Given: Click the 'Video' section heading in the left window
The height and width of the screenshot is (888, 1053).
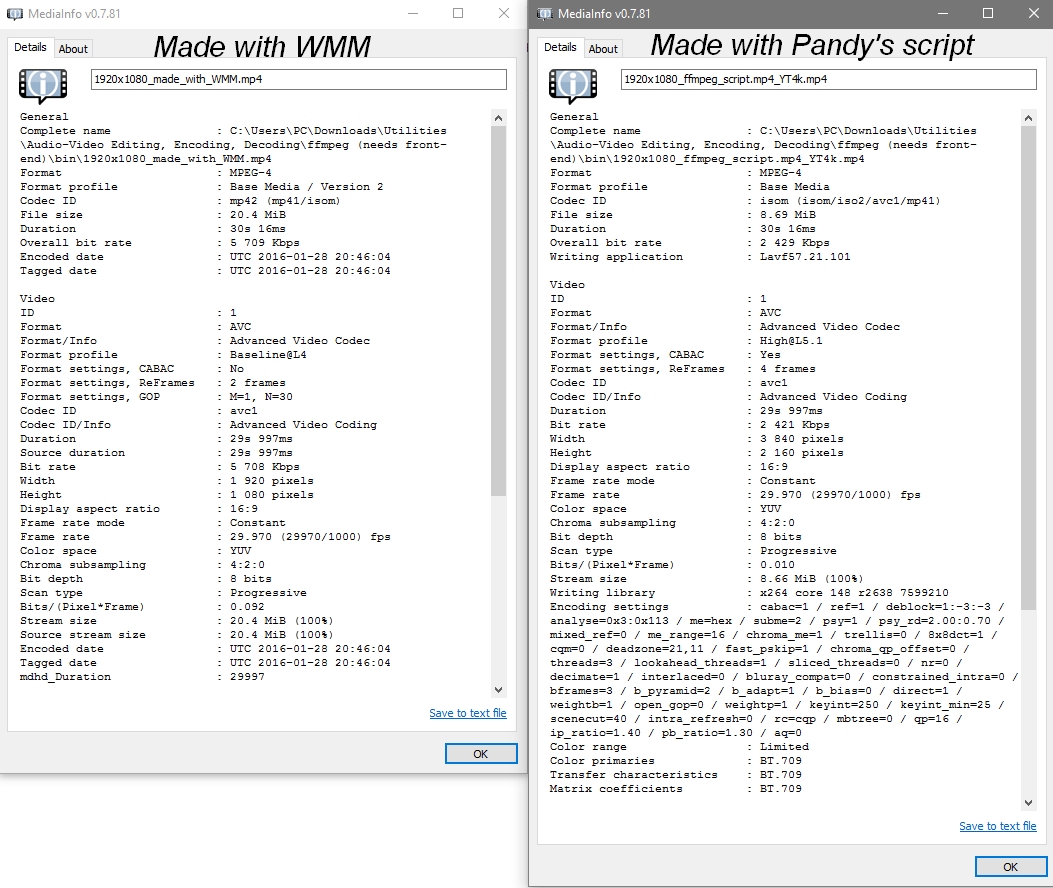Looking at the screenshot, I should pos(37,299).
